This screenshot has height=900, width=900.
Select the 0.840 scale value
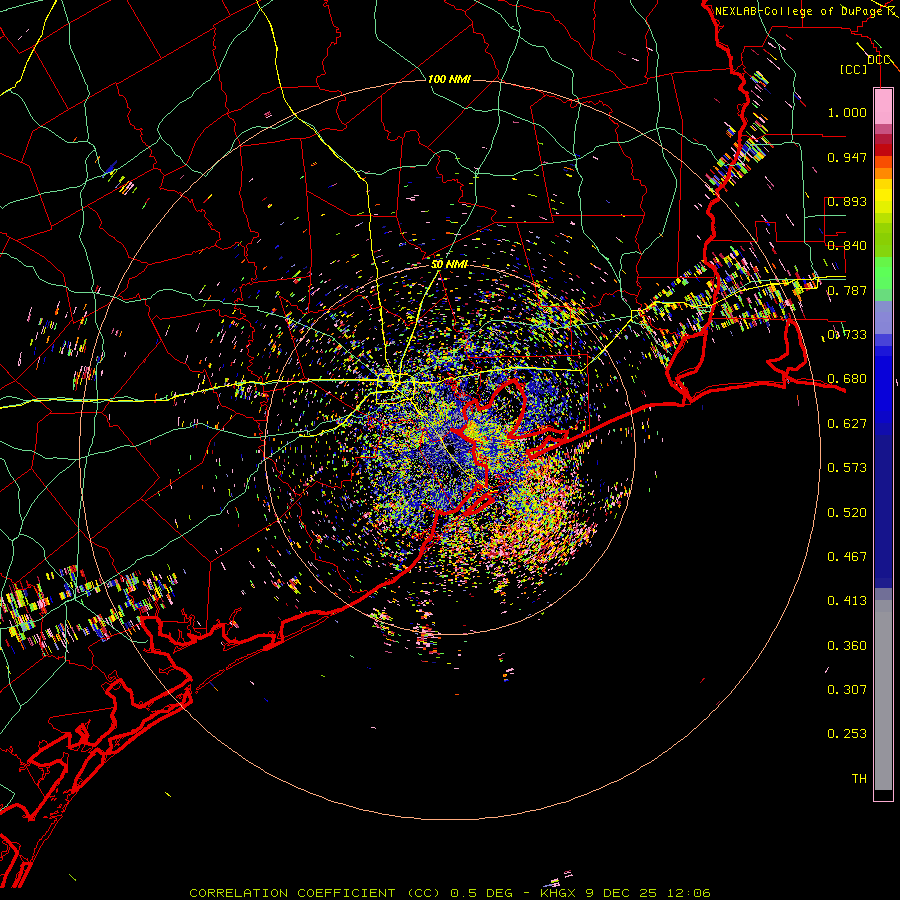coord(847,246)
